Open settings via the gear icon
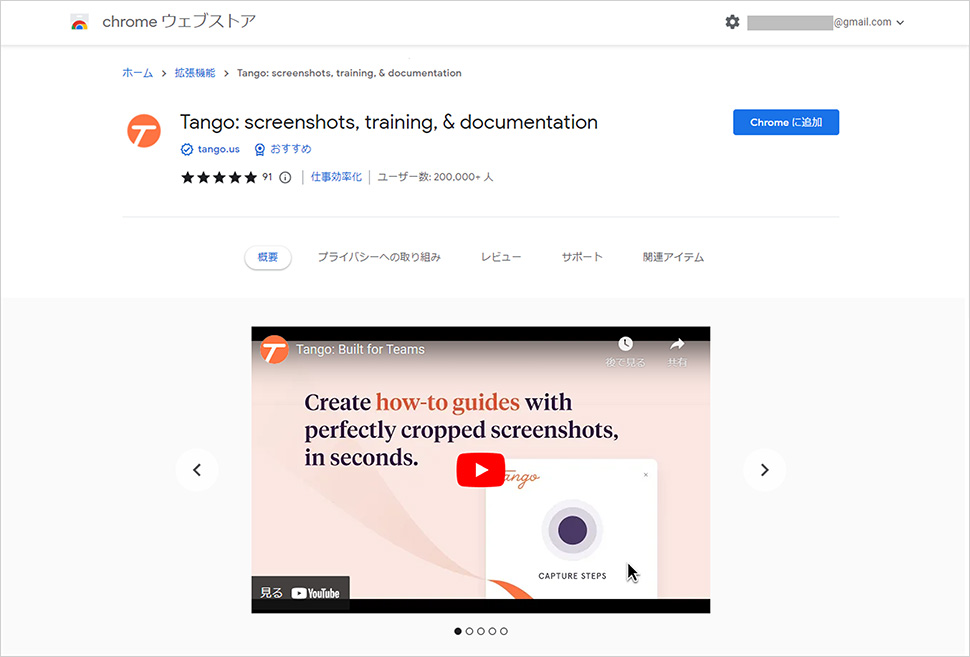This screenshot has height=657, width=970. 732,22
